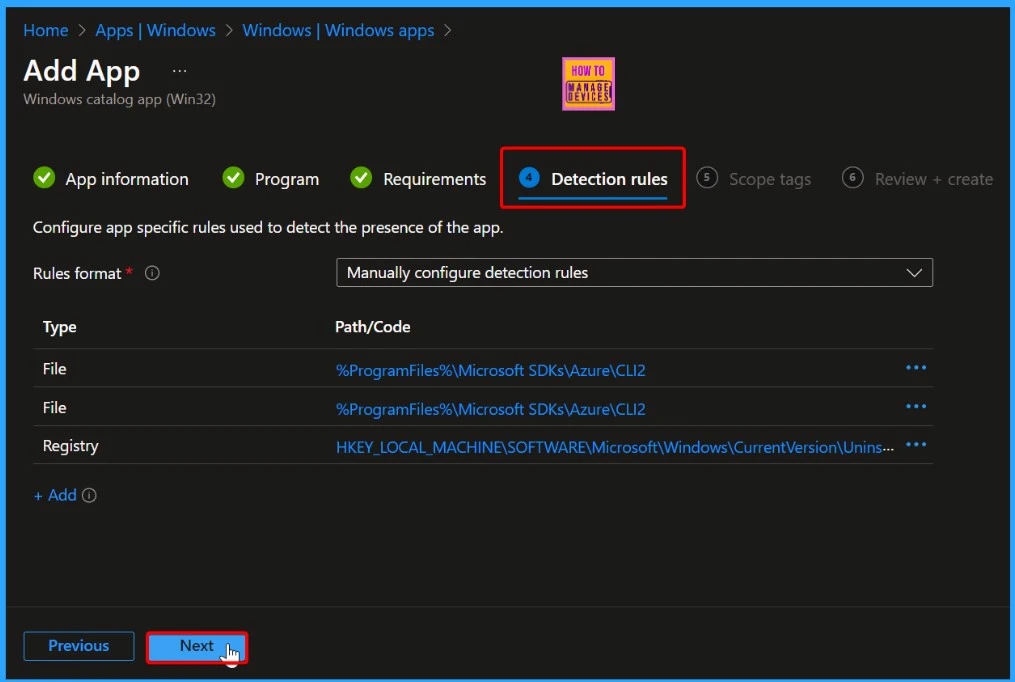This screenshot has width=1015, height=682.
Task: Open the Windows | Windows apps breadcrumb
Action: point(338,30)
